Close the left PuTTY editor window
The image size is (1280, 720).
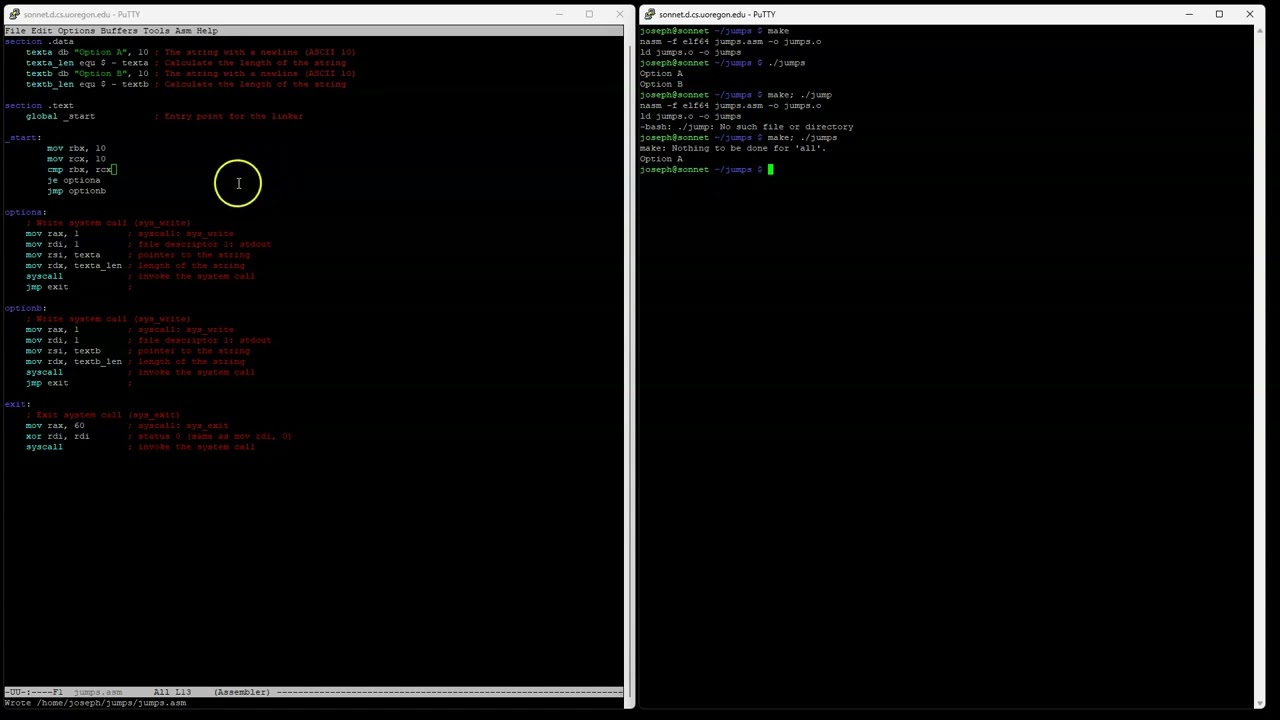pos(619,14)
